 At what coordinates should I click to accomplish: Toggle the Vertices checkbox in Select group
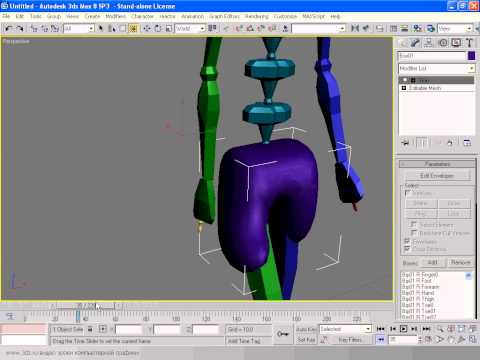407,193
